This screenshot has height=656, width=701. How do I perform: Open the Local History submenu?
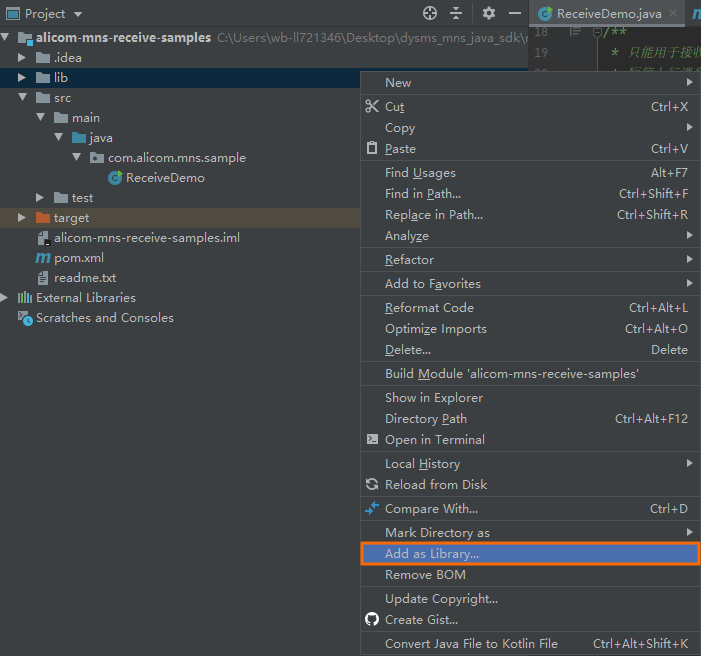[530, 464]
